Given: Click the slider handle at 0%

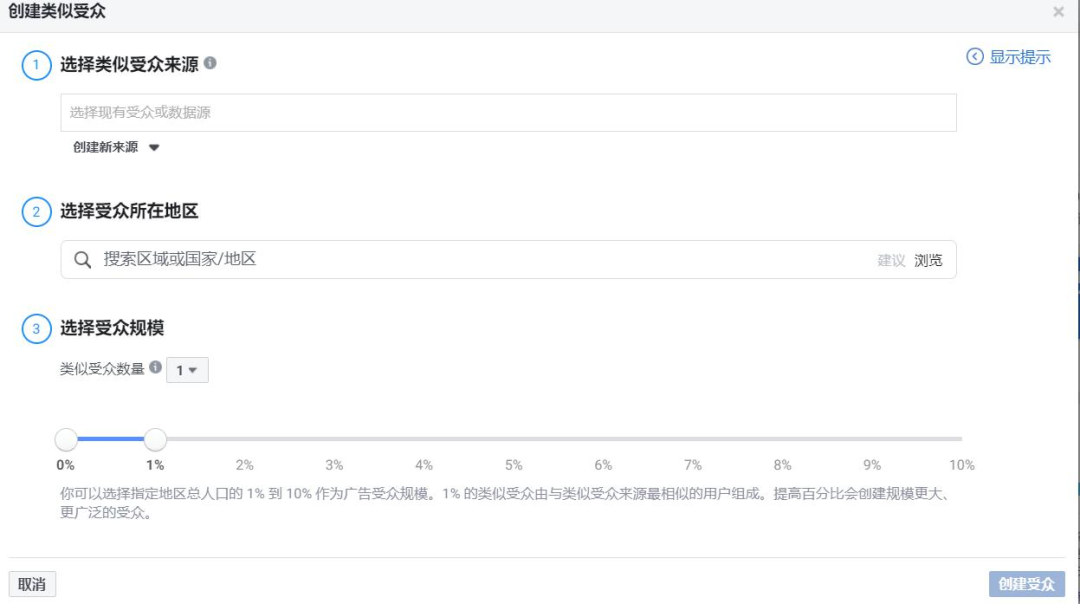Looking at the screenshot, I should (66, 439).
